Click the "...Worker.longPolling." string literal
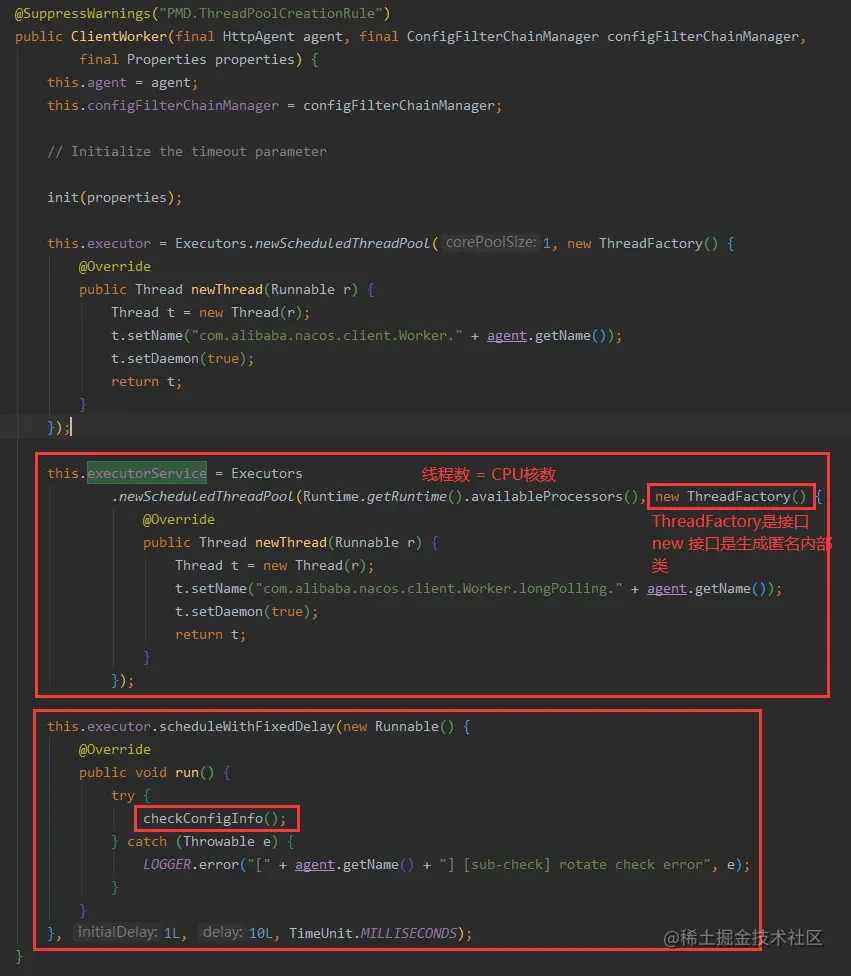Image resolution: width=851 pixels, height=976 pixels. (439, 588)
